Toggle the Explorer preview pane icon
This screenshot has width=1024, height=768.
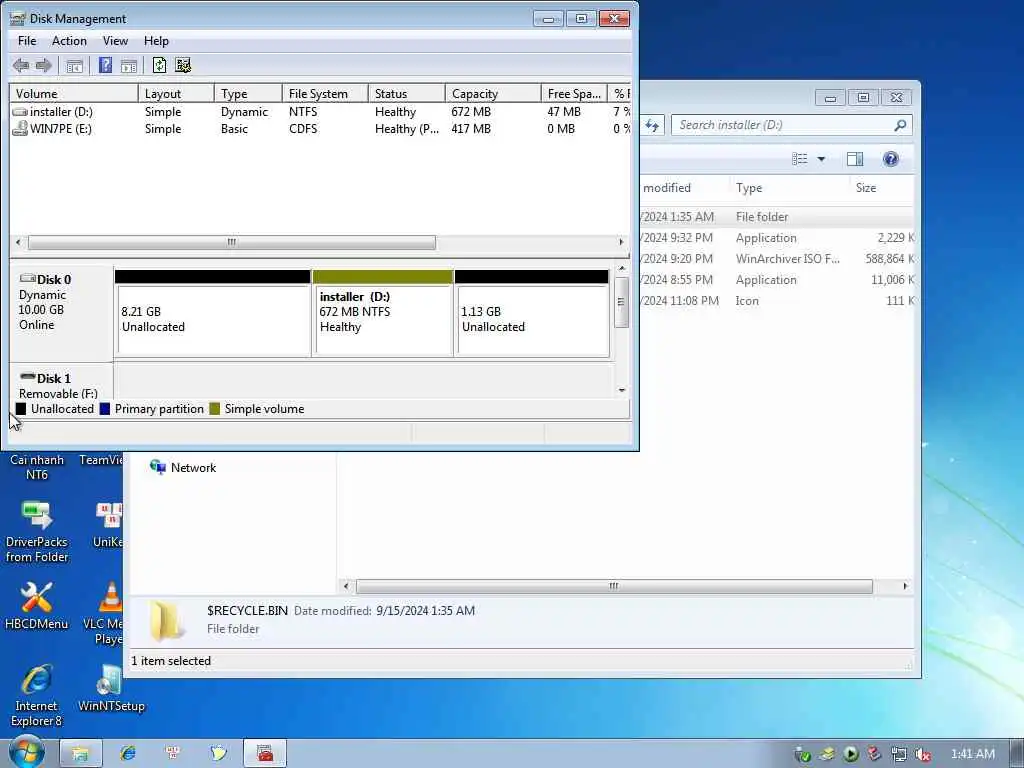coord(855,159)
